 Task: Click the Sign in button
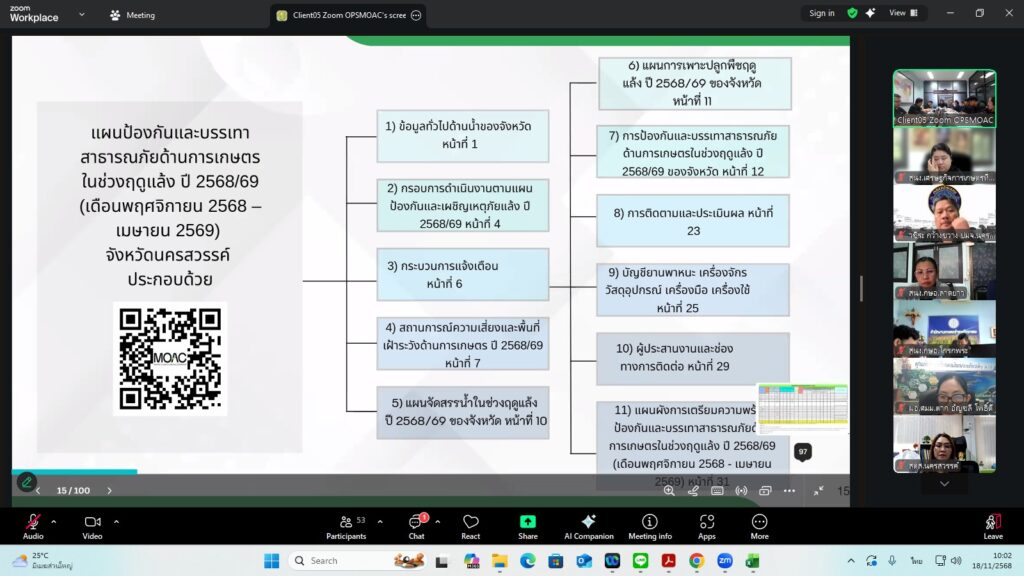821,13
